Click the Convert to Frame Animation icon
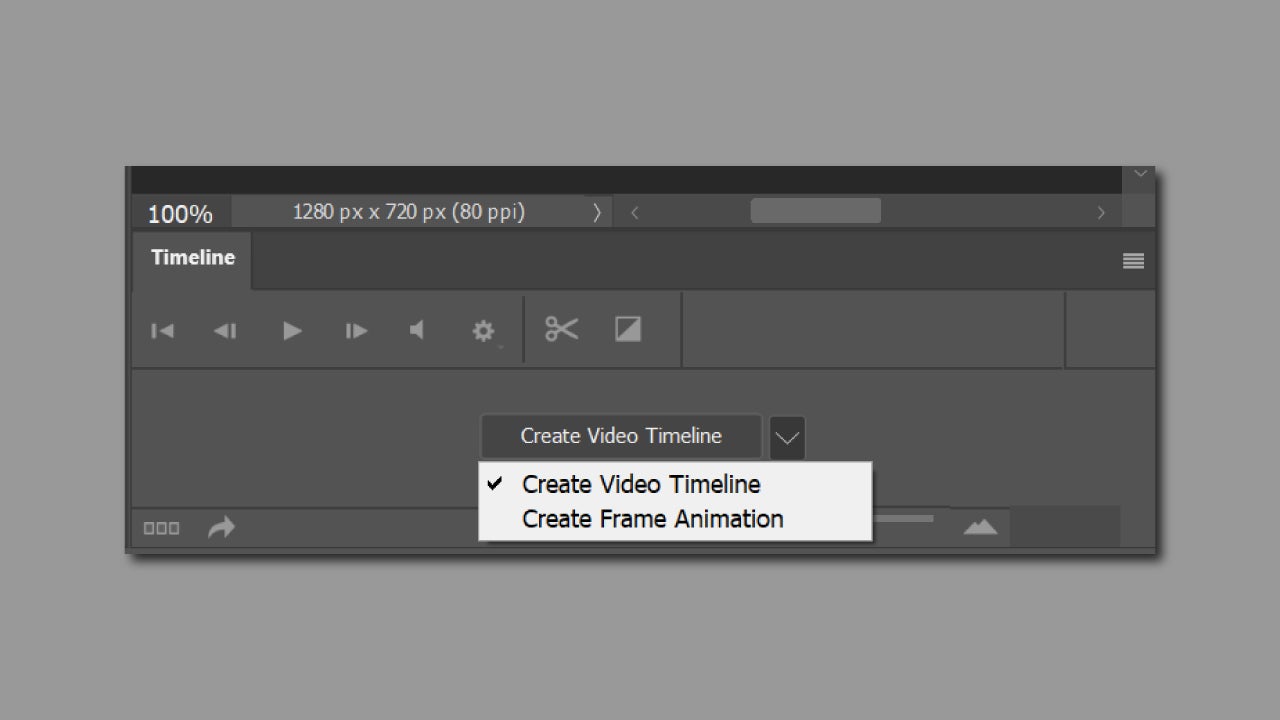Image resolution: width=1280 pixels, height=720 pixels. click(161, 528)
